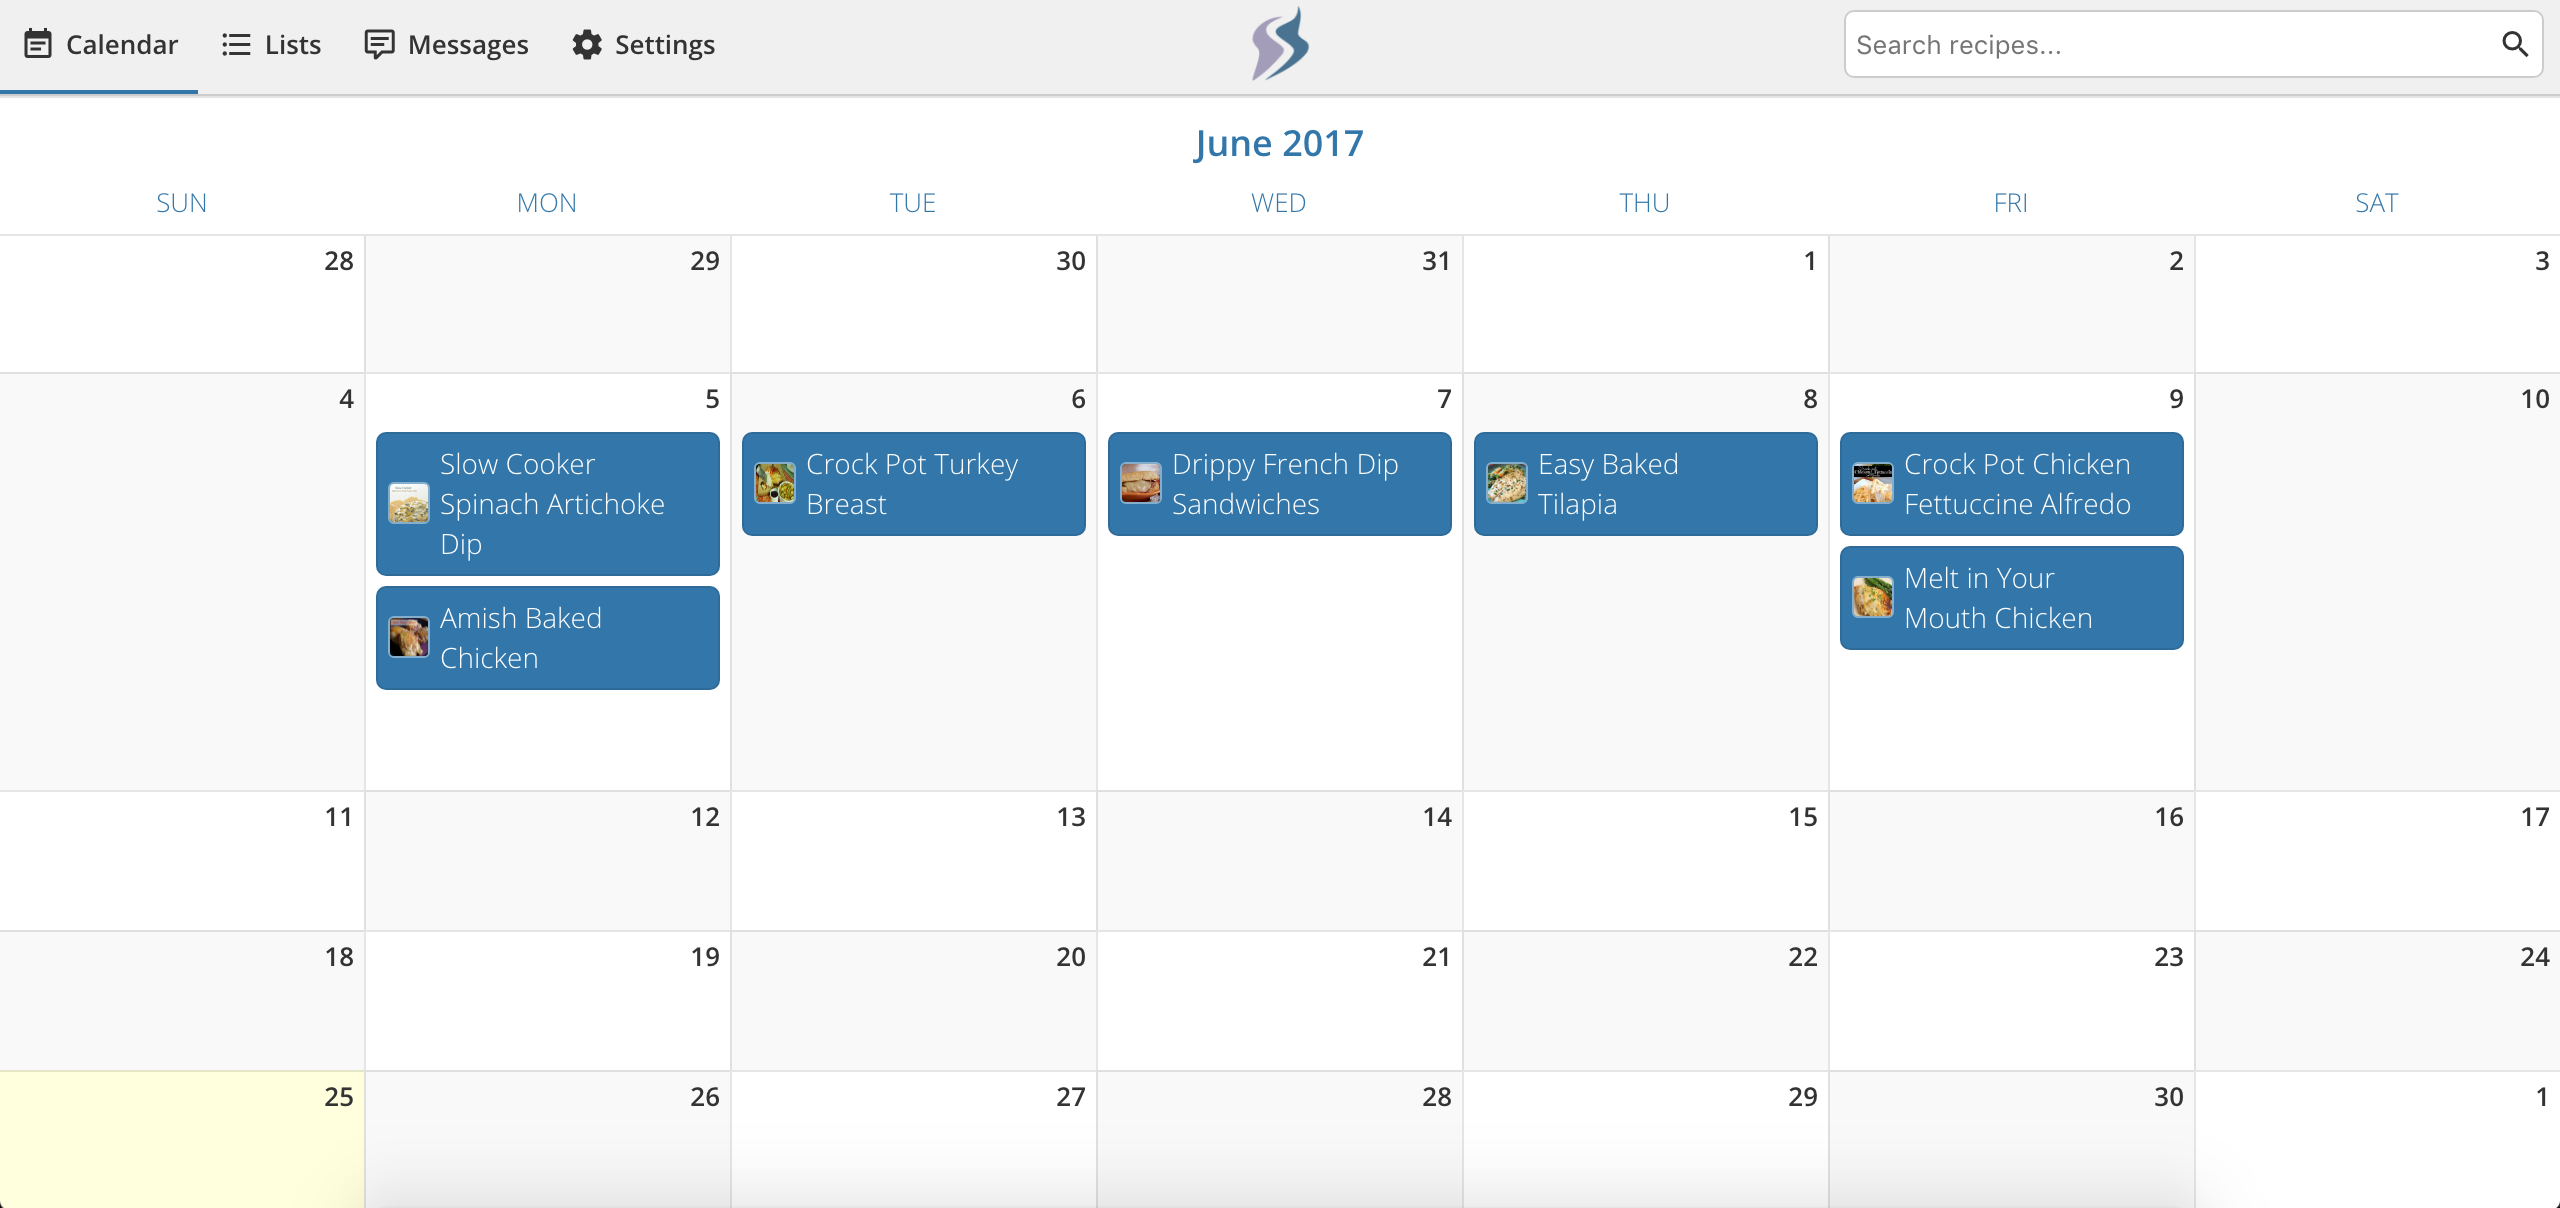Click the SUN column header label

click(178, 202)
